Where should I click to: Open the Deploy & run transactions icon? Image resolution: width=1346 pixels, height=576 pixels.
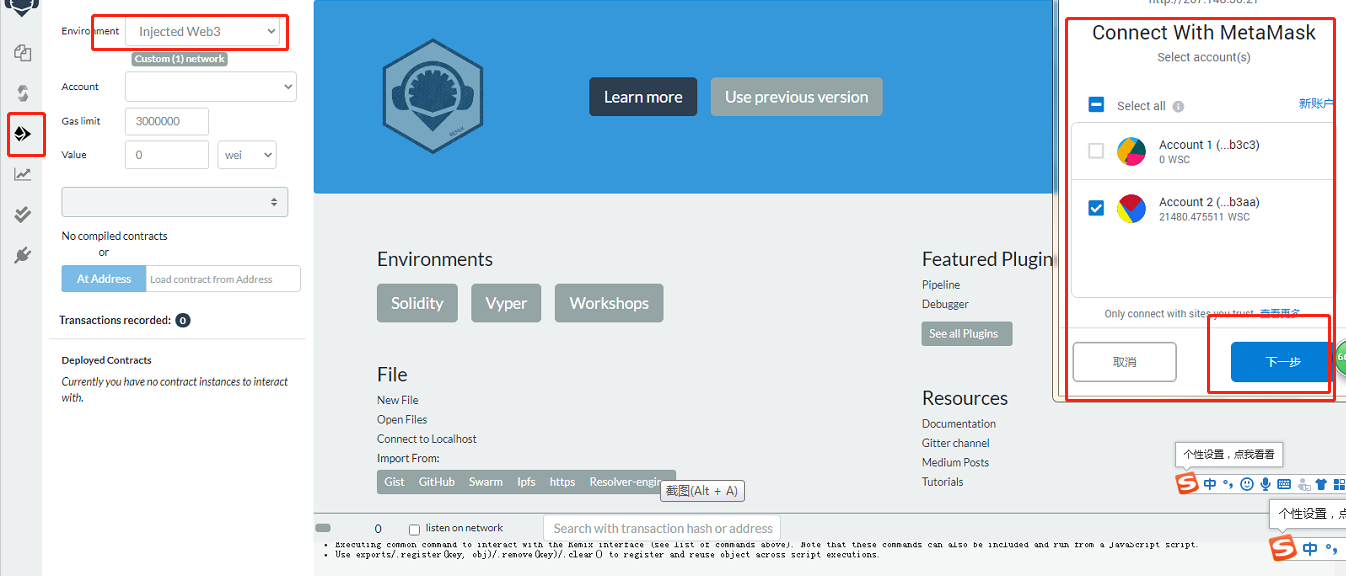coord(22,134)
